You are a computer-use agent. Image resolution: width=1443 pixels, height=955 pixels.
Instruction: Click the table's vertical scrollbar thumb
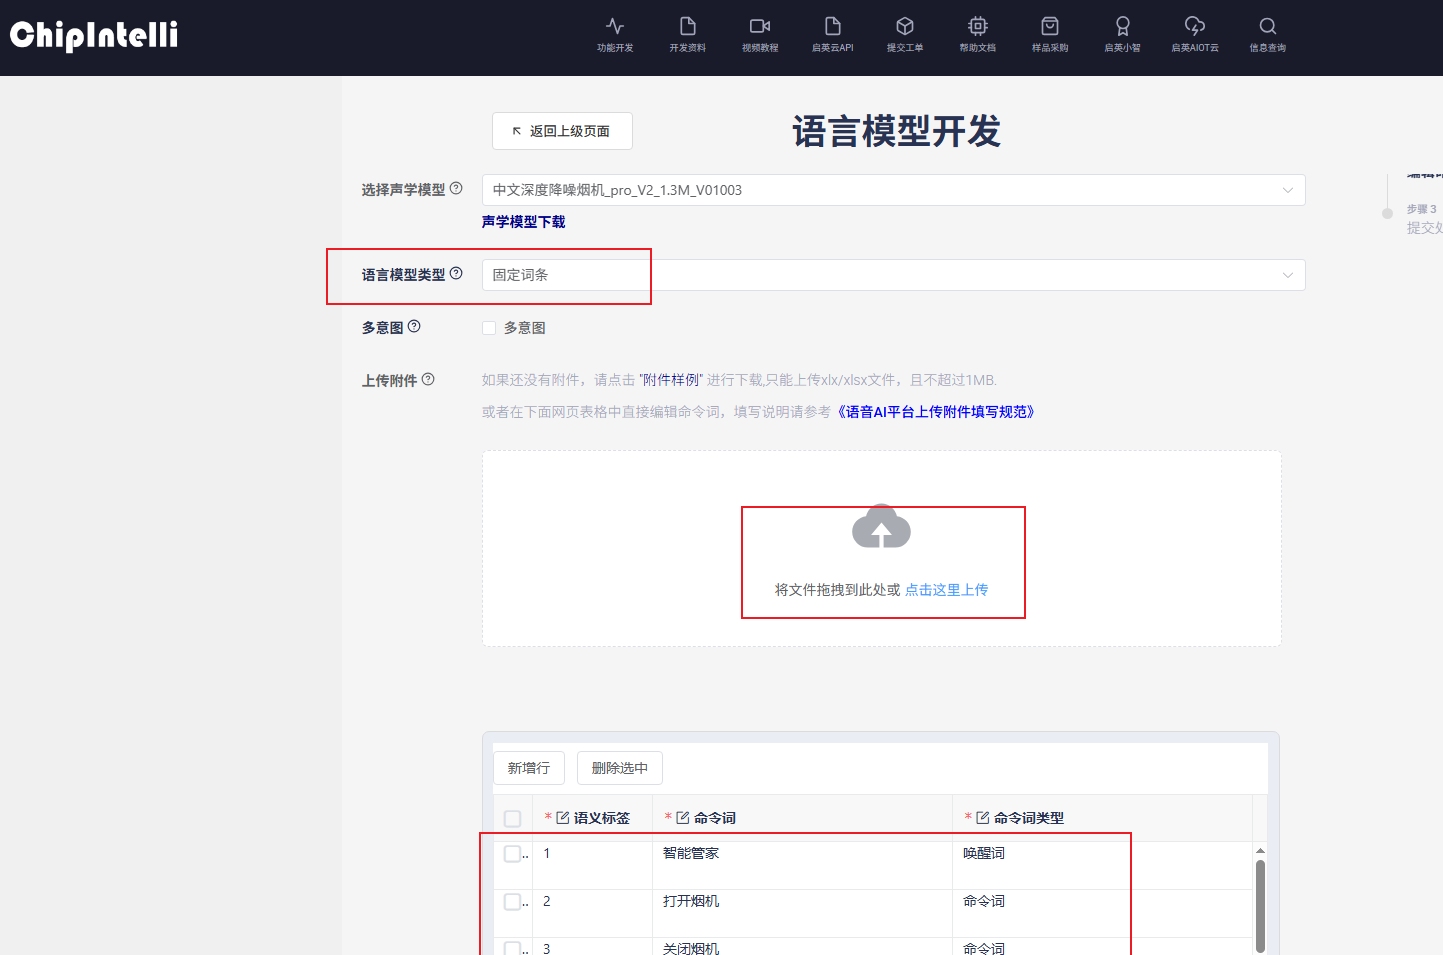pyautogui.click(x=1260, y=905)
